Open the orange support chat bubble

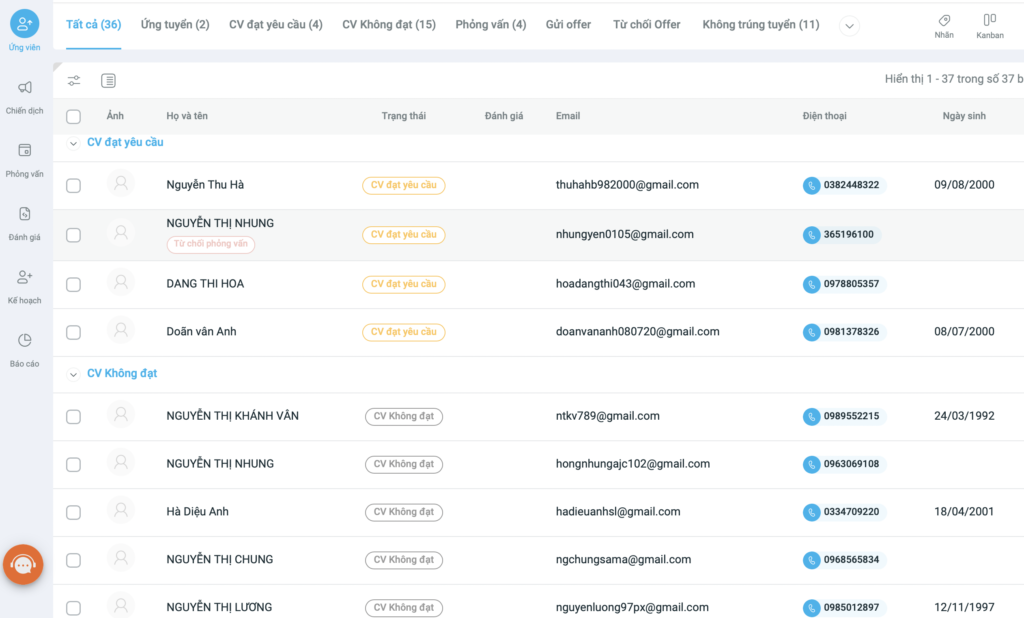[x=24, y=564]
